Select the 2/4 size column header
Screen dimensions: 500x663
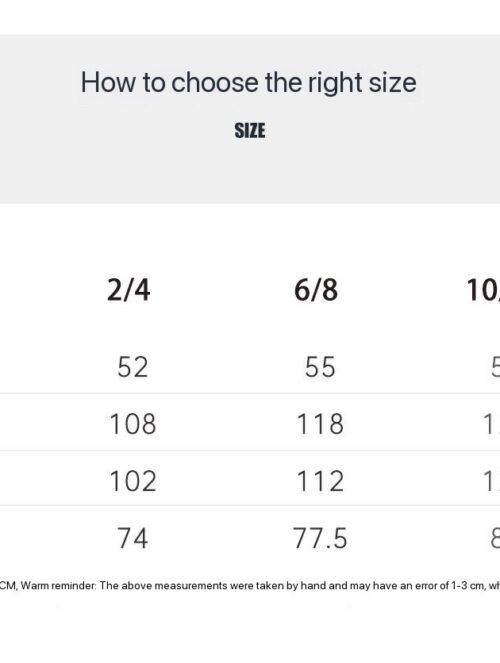point(128,290)
